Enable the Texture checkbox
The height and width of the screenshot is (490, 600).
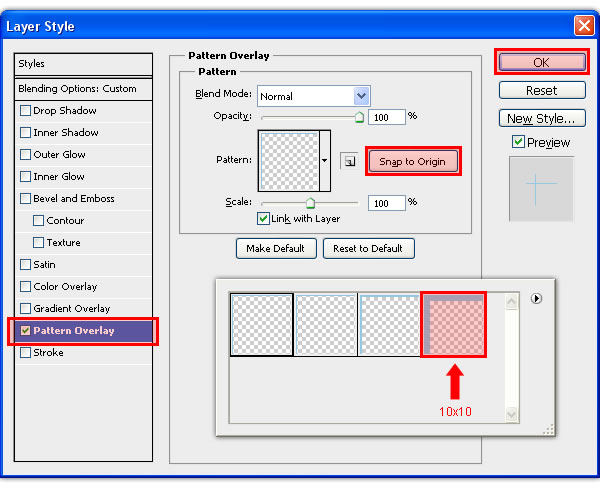(38, 243)
